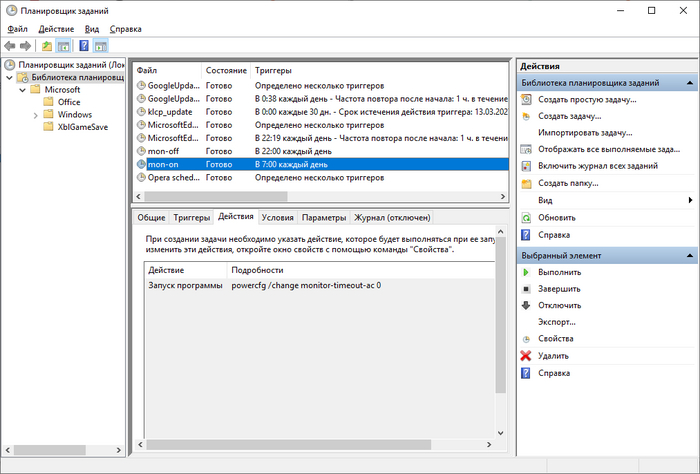This screenshot has width=700, height=474.
Task: Click the clock icon of mon-off task
Action: coord(141,151)
